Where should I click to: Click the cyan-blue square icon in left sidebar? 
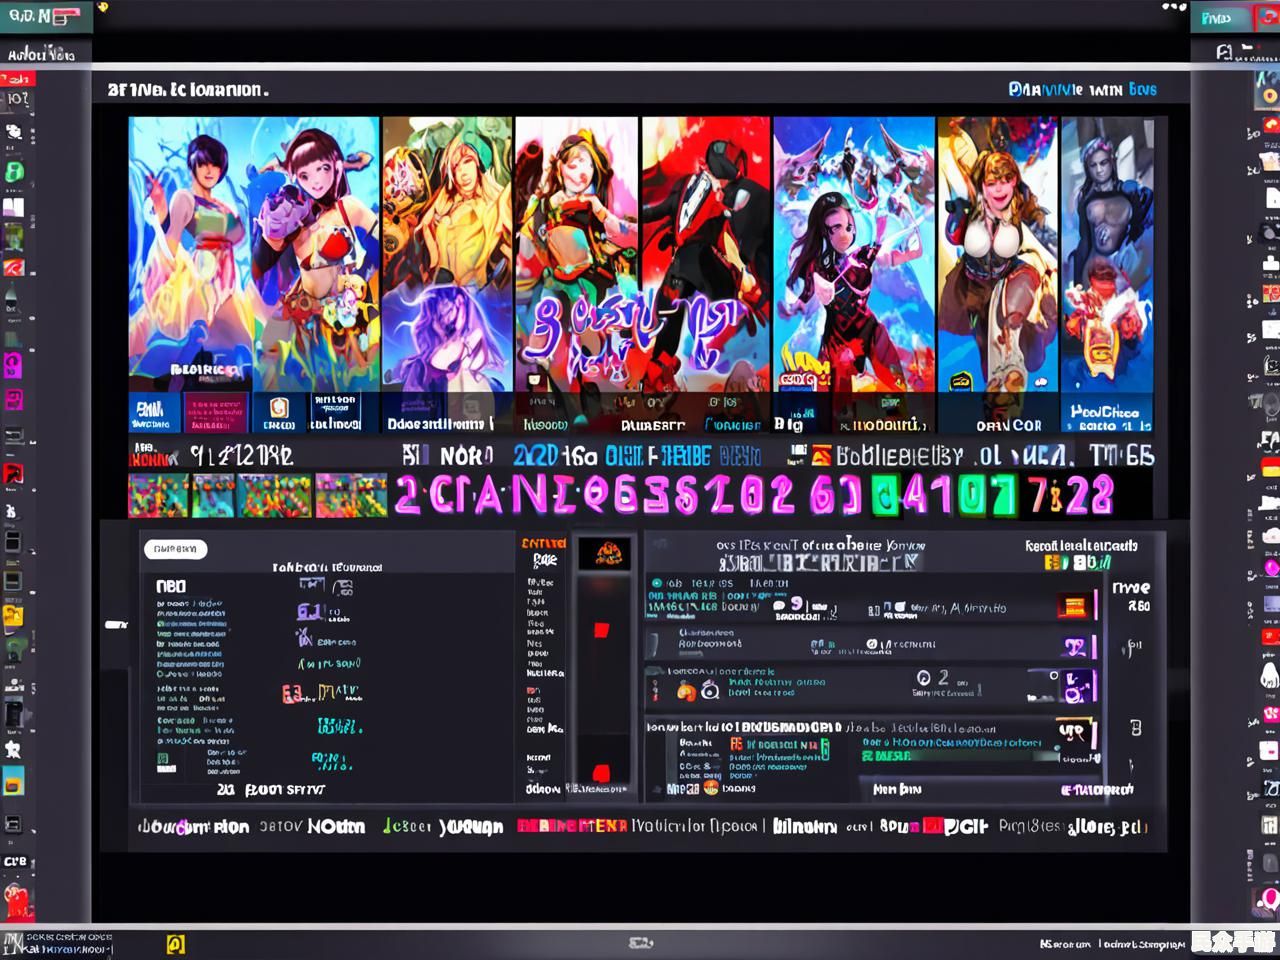(13, 781)
